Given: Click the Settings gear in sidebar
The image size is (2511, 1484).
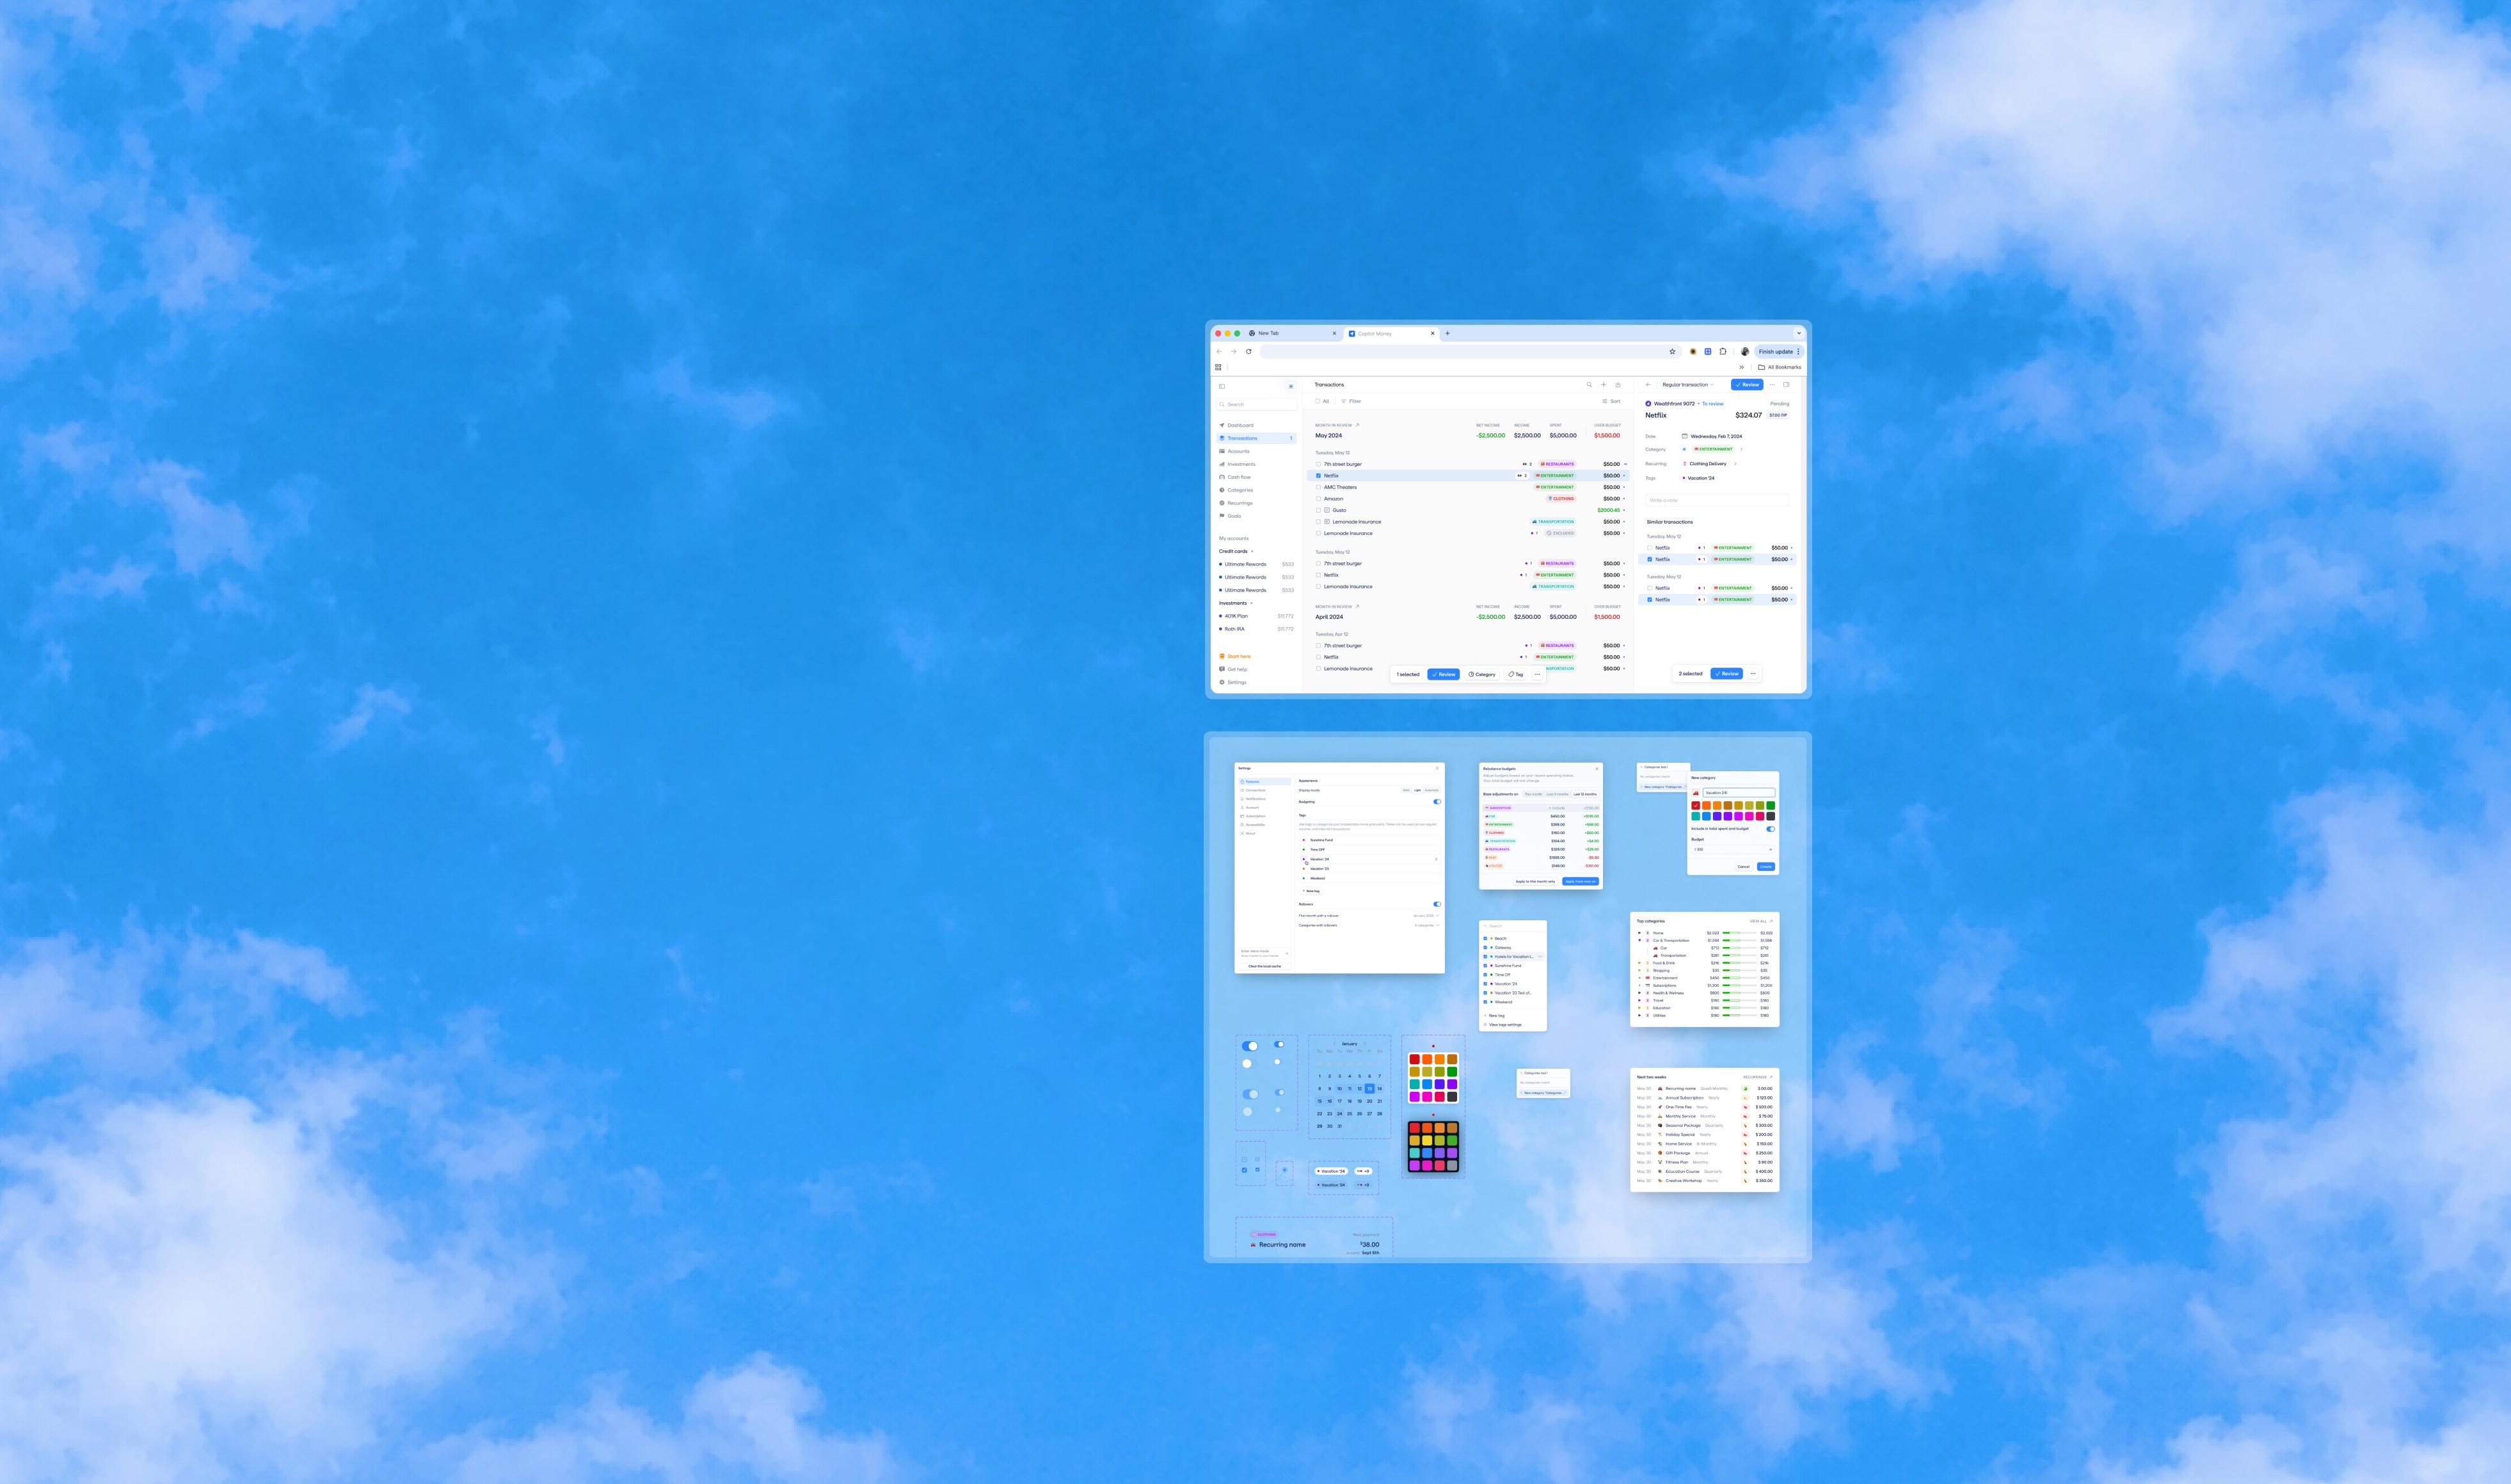Looking at the screenshot, I should tap(1222, 682).
